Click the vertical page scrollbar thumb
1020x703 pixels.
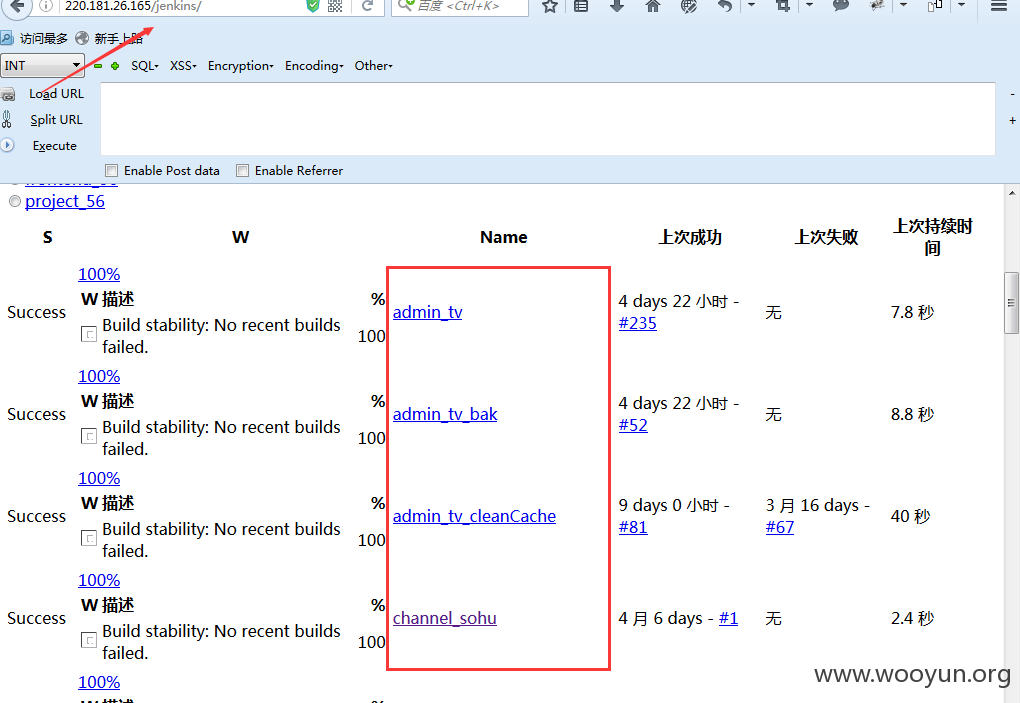(1012, 302)
